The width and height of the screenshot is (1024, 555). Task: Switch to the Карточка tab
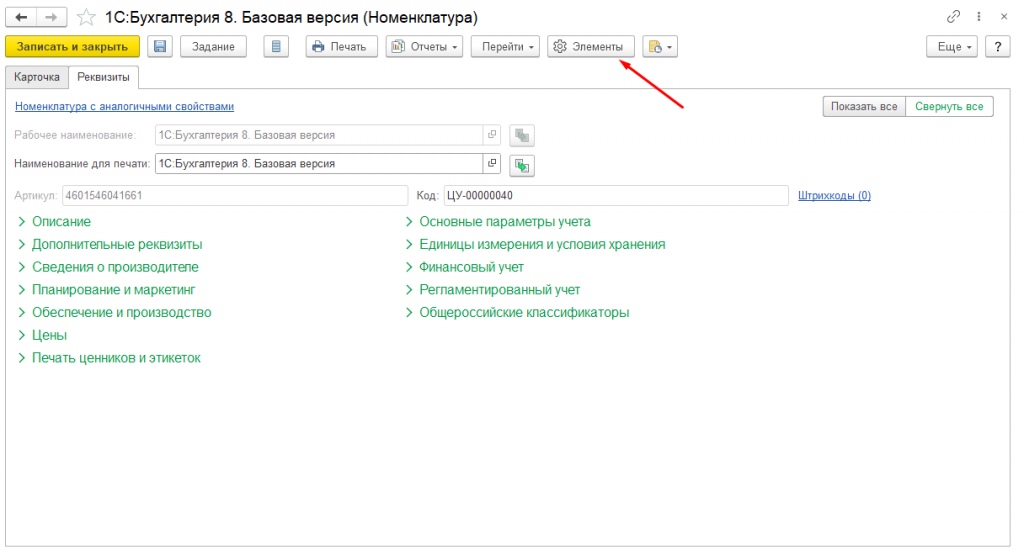tap(37, 77)
